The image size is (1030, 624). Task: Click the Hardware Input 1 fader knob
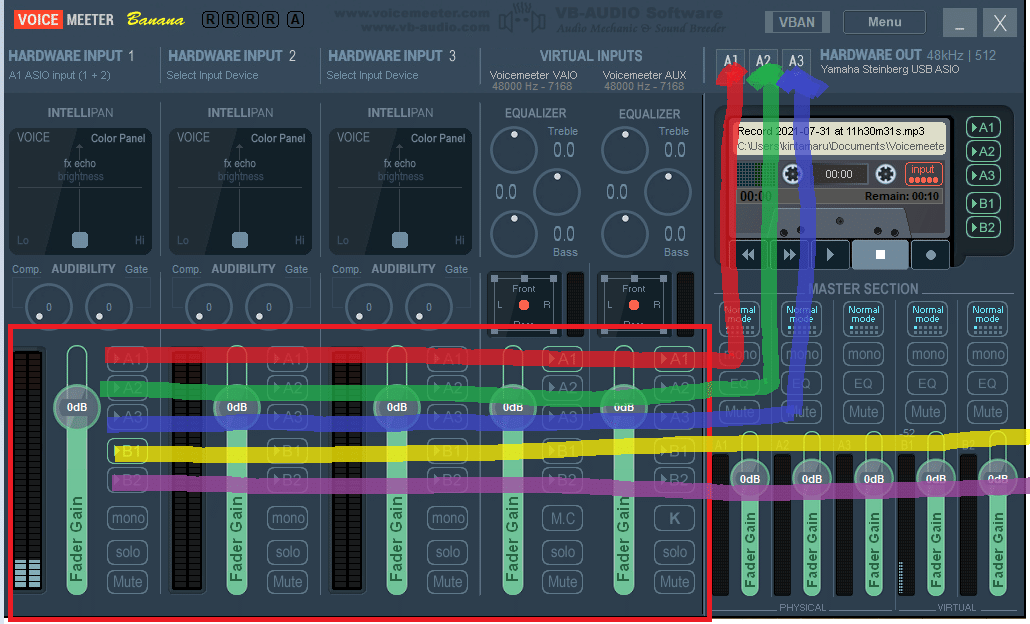click(x=77, y=407)
